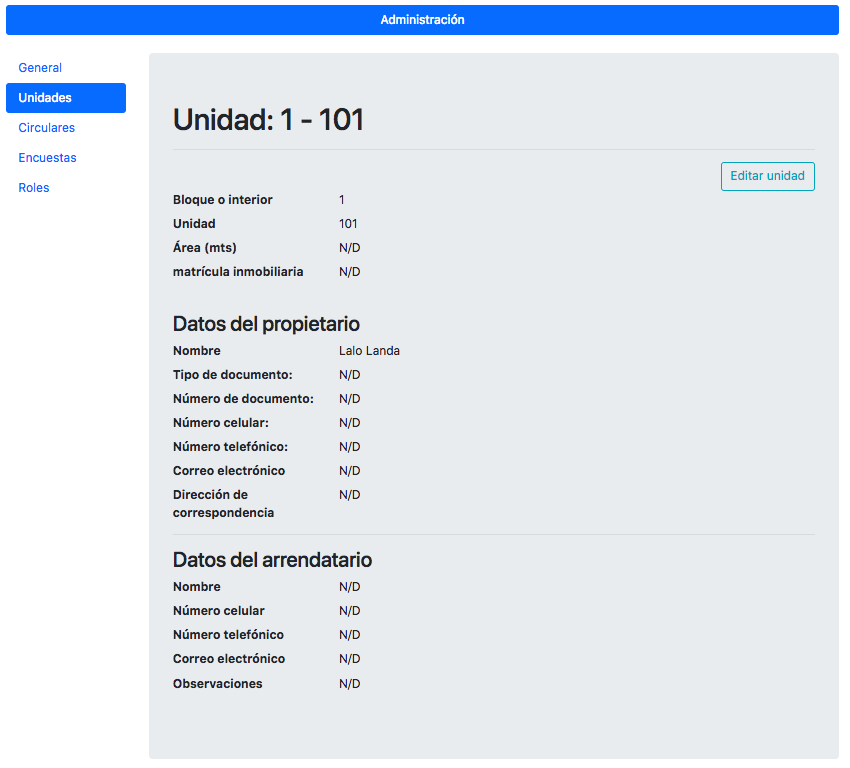Click the Datos del propietario heading
Viewport: 850px width, 768px height.
266,324
